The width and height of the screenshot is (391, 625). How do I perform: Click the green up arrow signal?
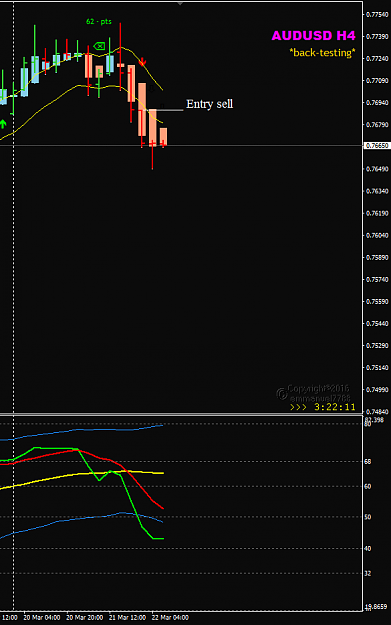coord(3,124)
